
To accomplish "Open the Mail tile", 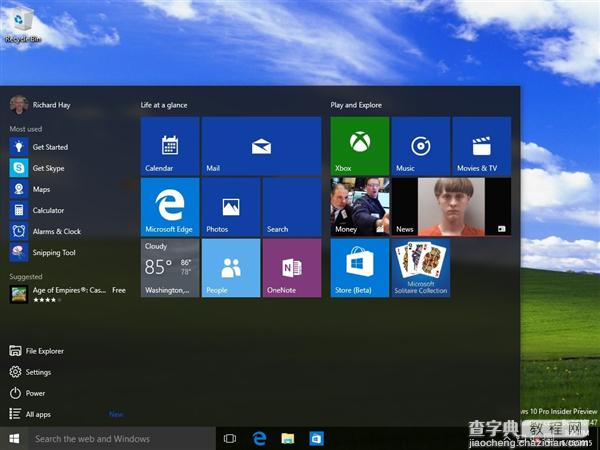I will [261, 146].
